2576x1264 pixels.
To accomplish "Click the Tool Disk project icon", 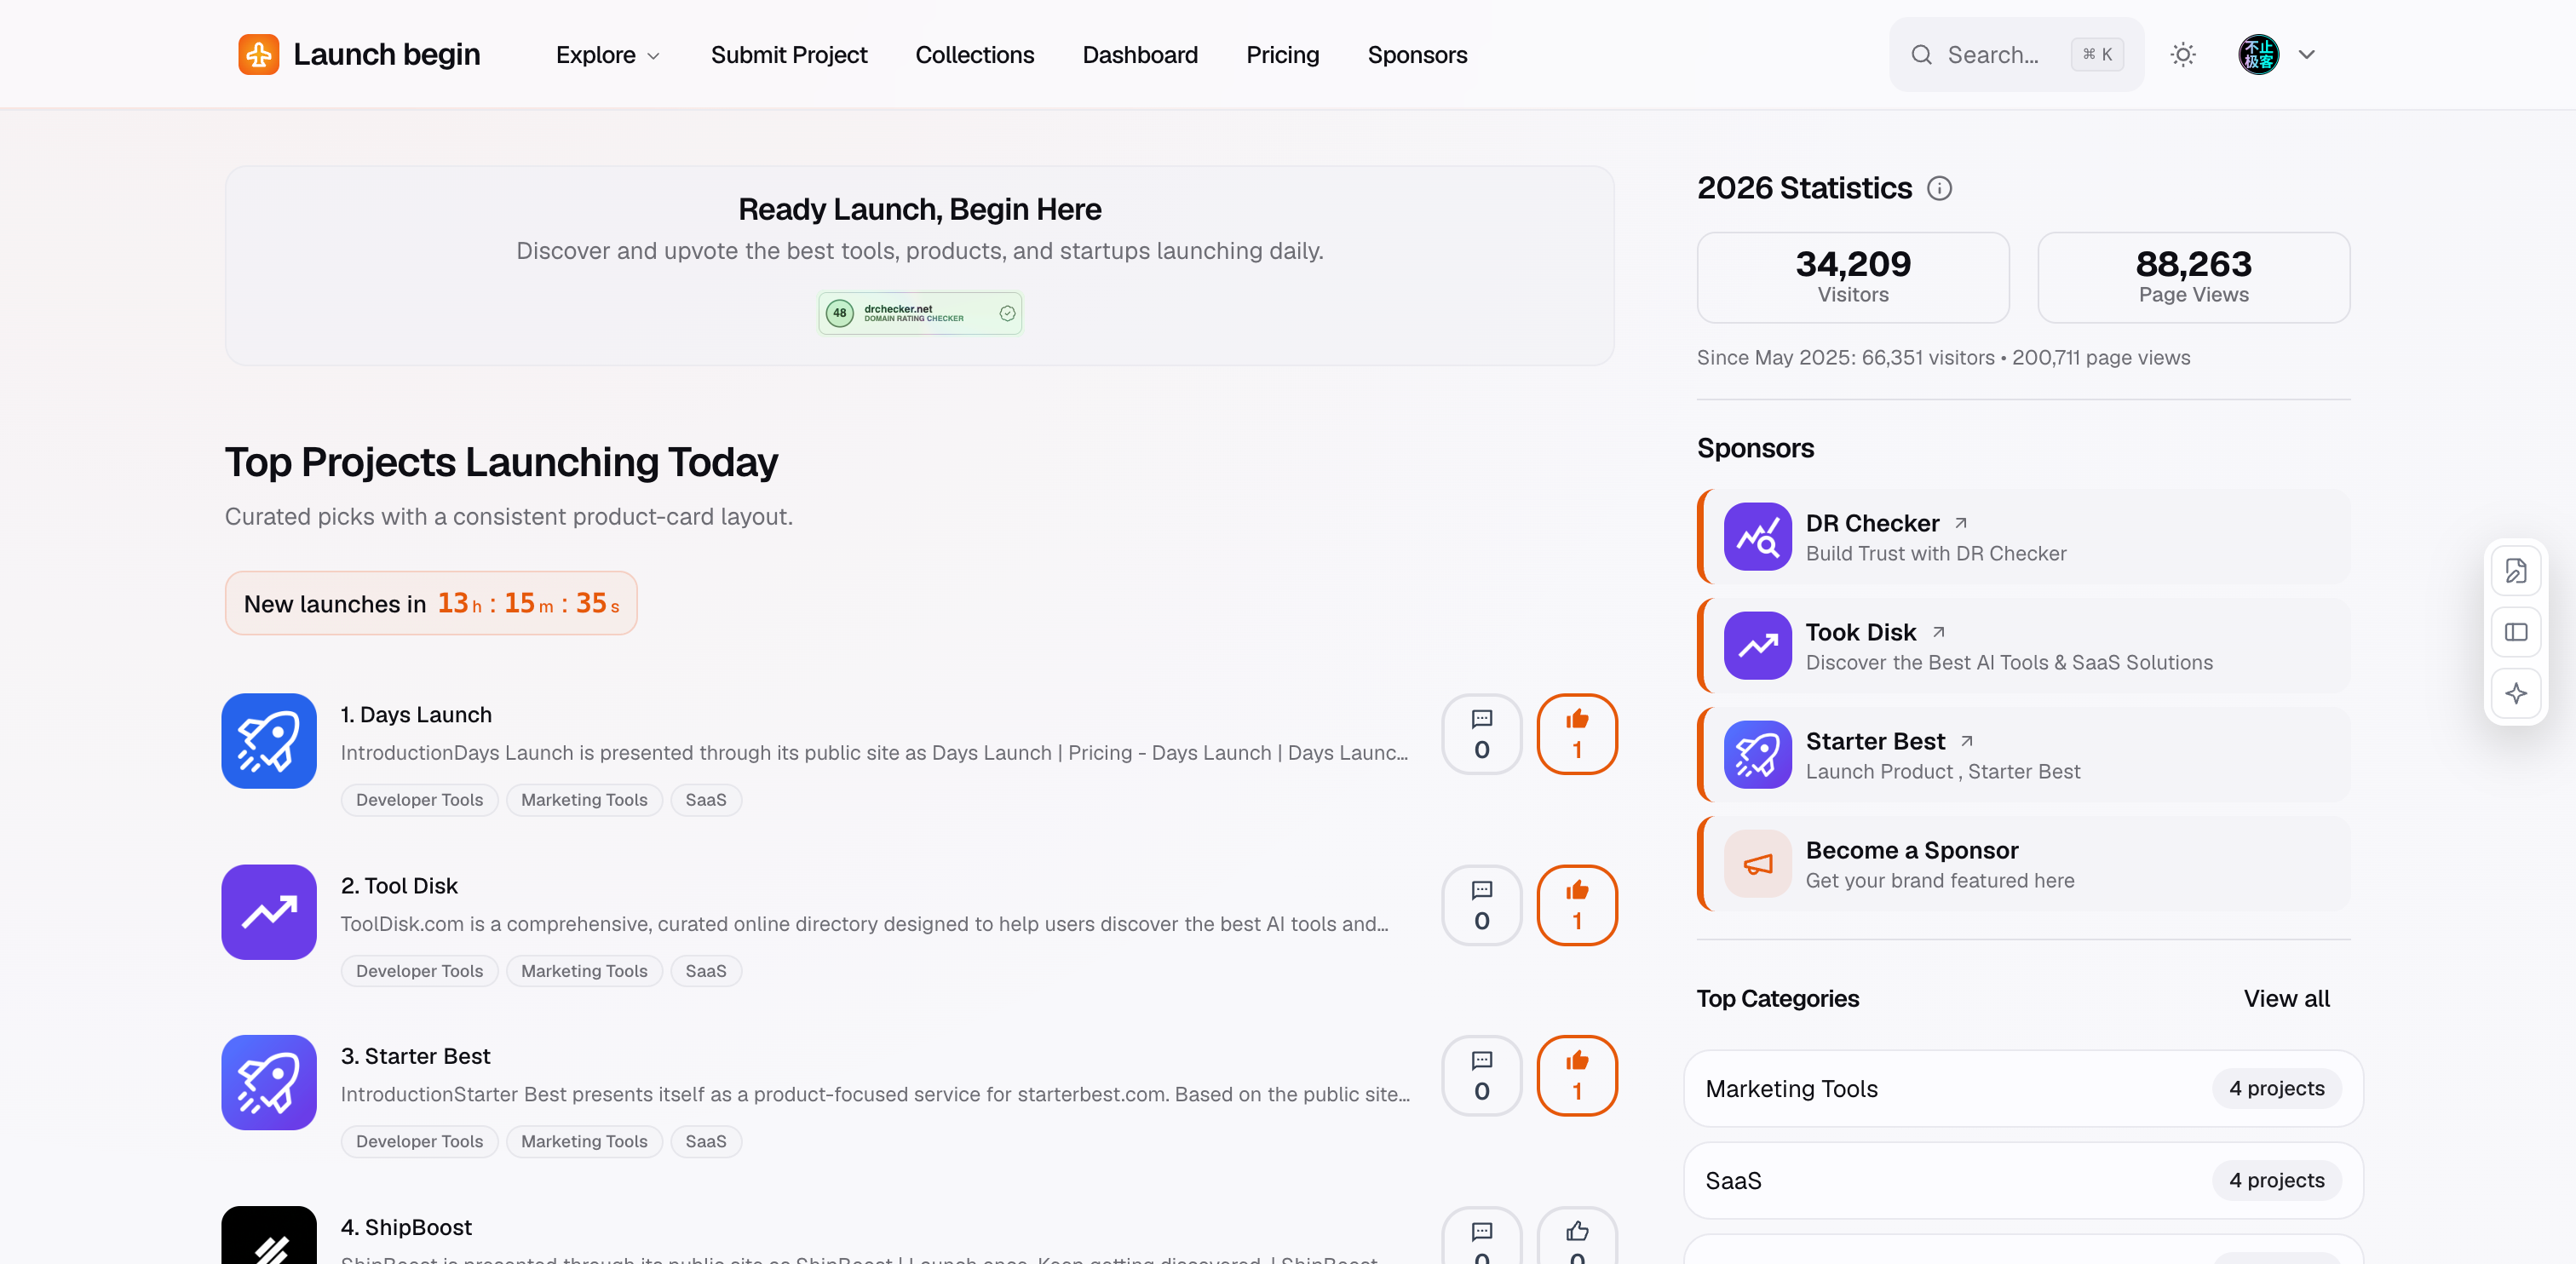I will coord(269,912).
